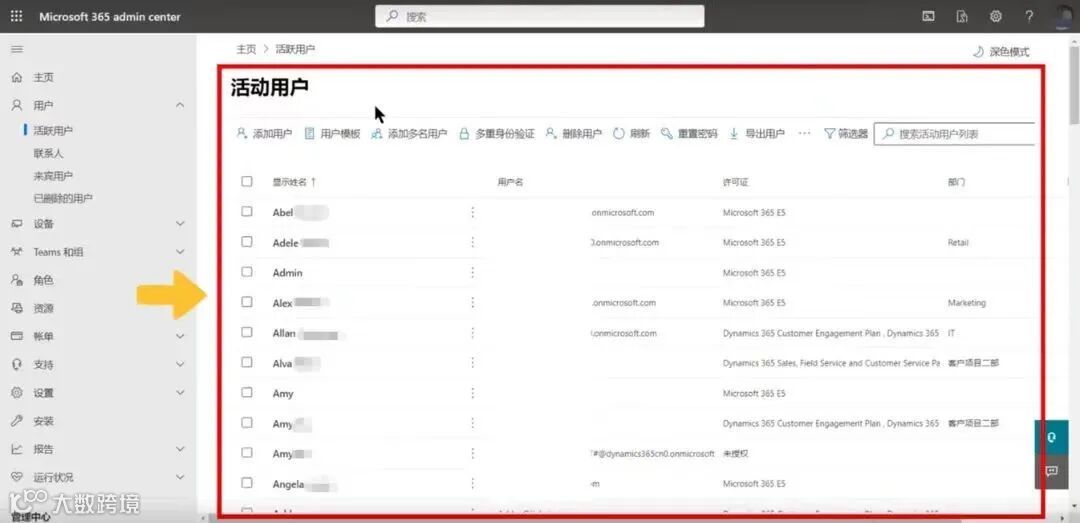Expand the 报告 navigation section
This screenshot has width=1080, height=523.
click(x=180, y=449)
